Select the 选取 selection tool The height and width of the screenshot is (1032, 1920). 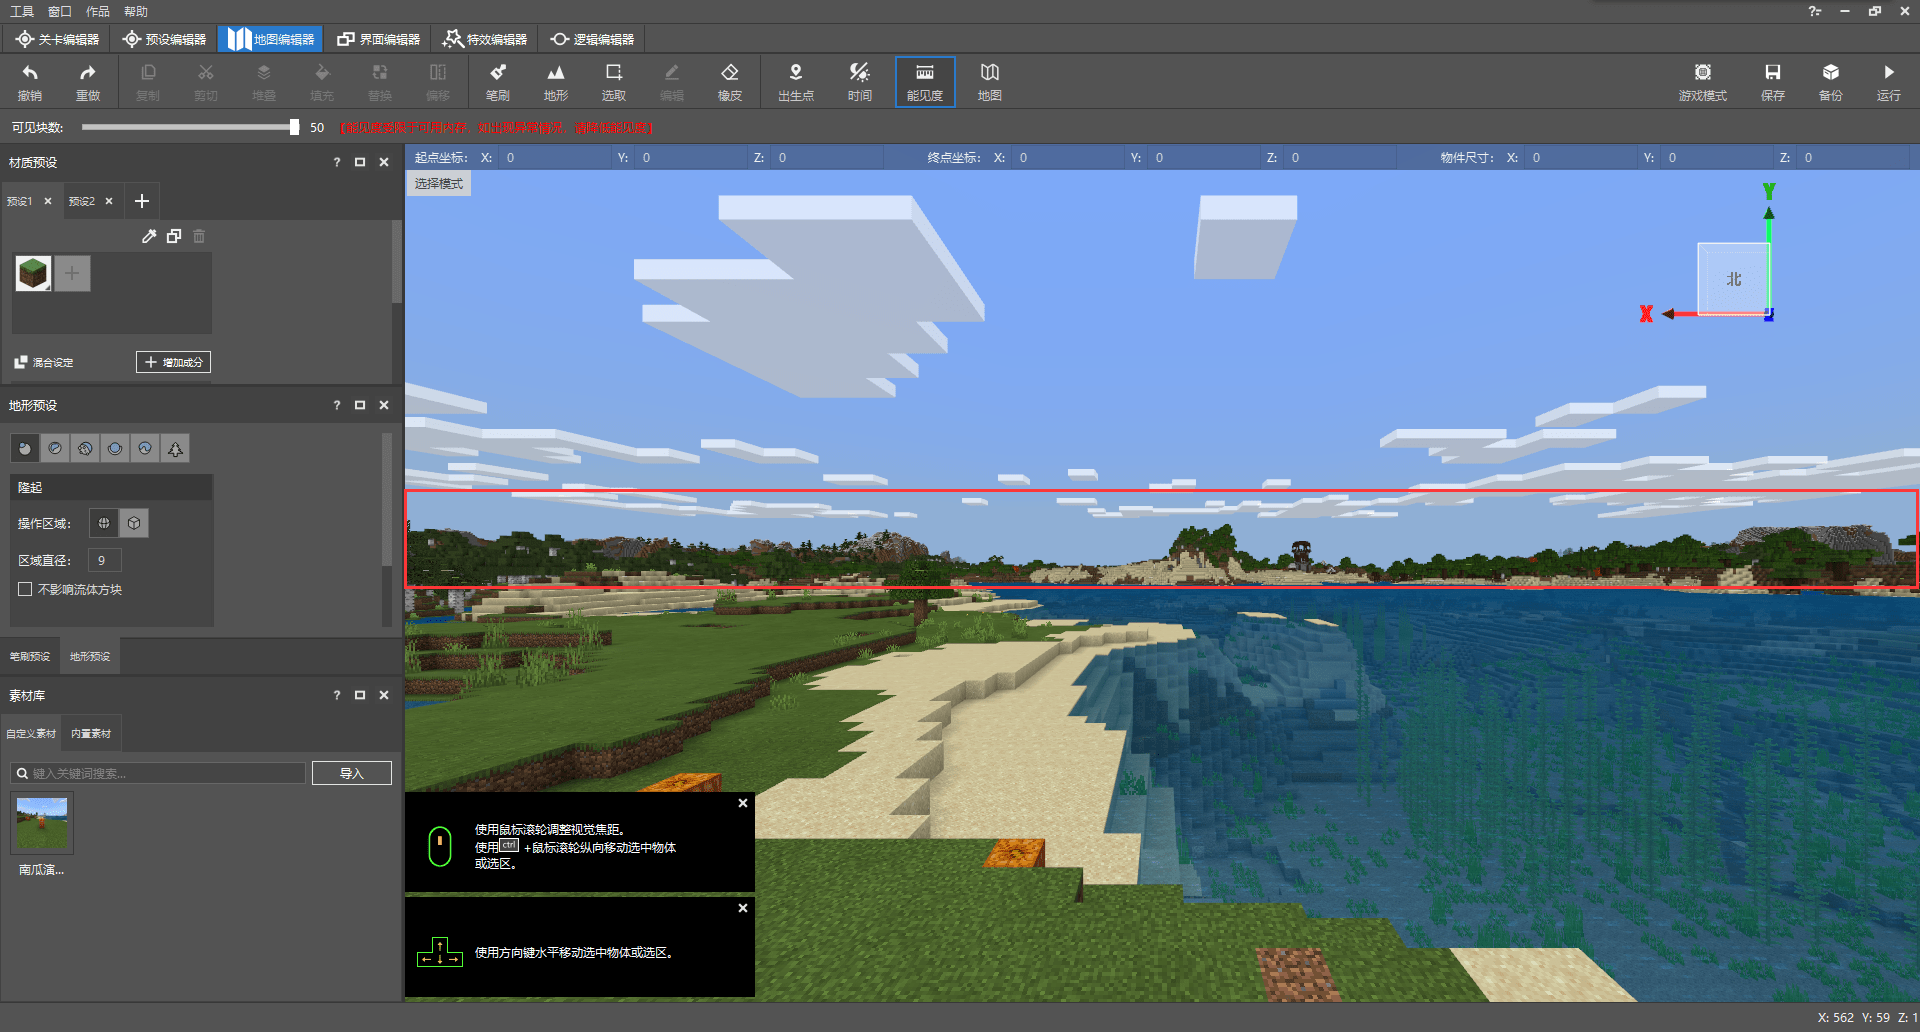pyautogui.click(x=614, y=81)
